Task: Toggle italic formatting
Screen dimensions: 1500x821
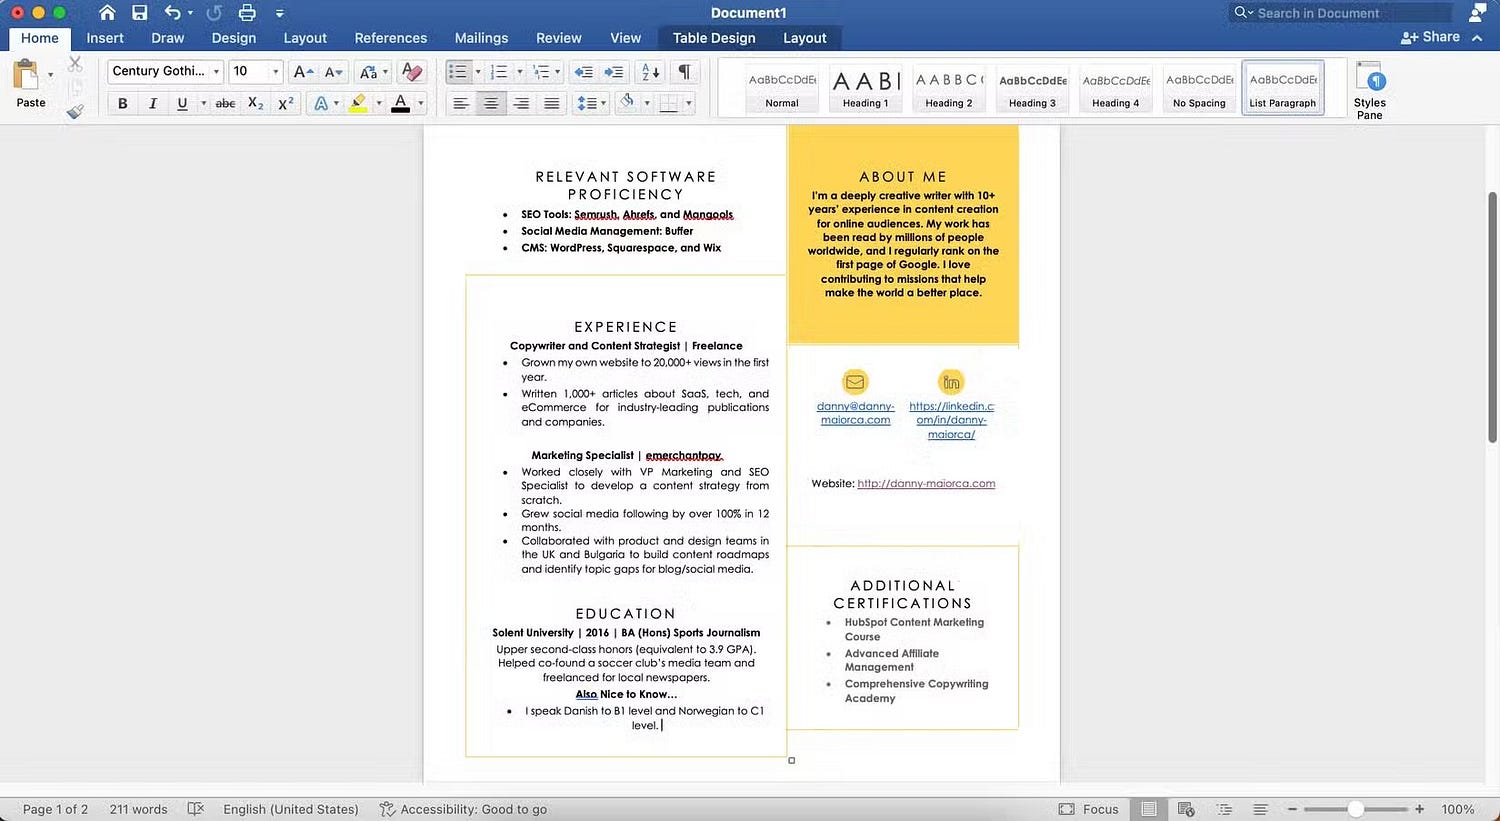Action: pos(152,103)
